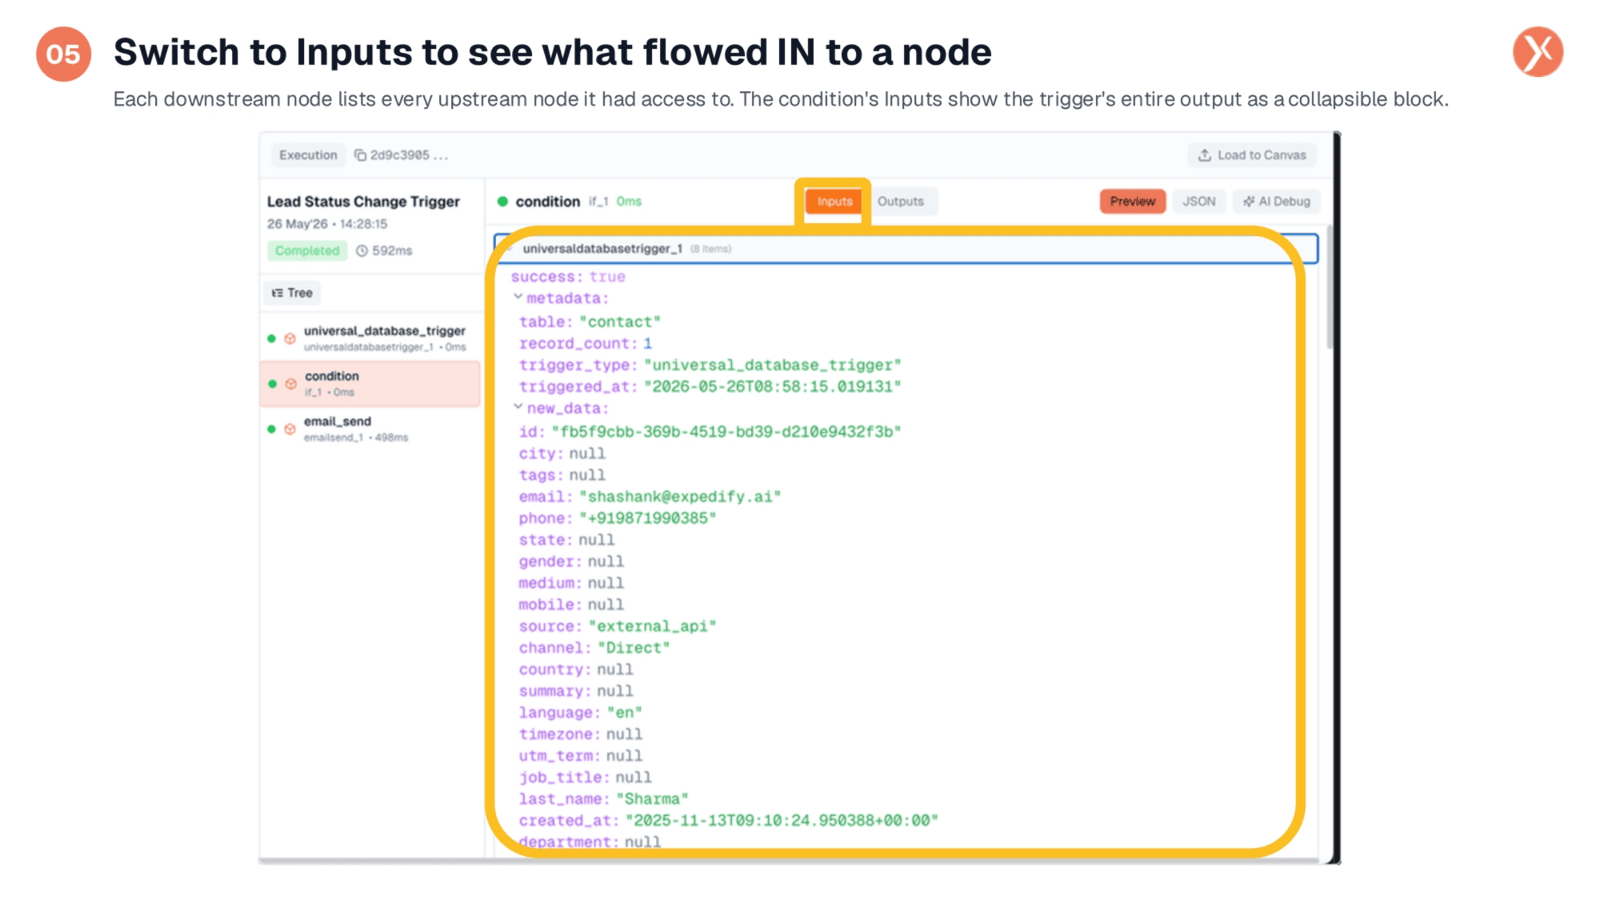The width and height of the screenshot is (1600, 900).
Task: Select the JSON view mode
Action: pos(1199,201)
